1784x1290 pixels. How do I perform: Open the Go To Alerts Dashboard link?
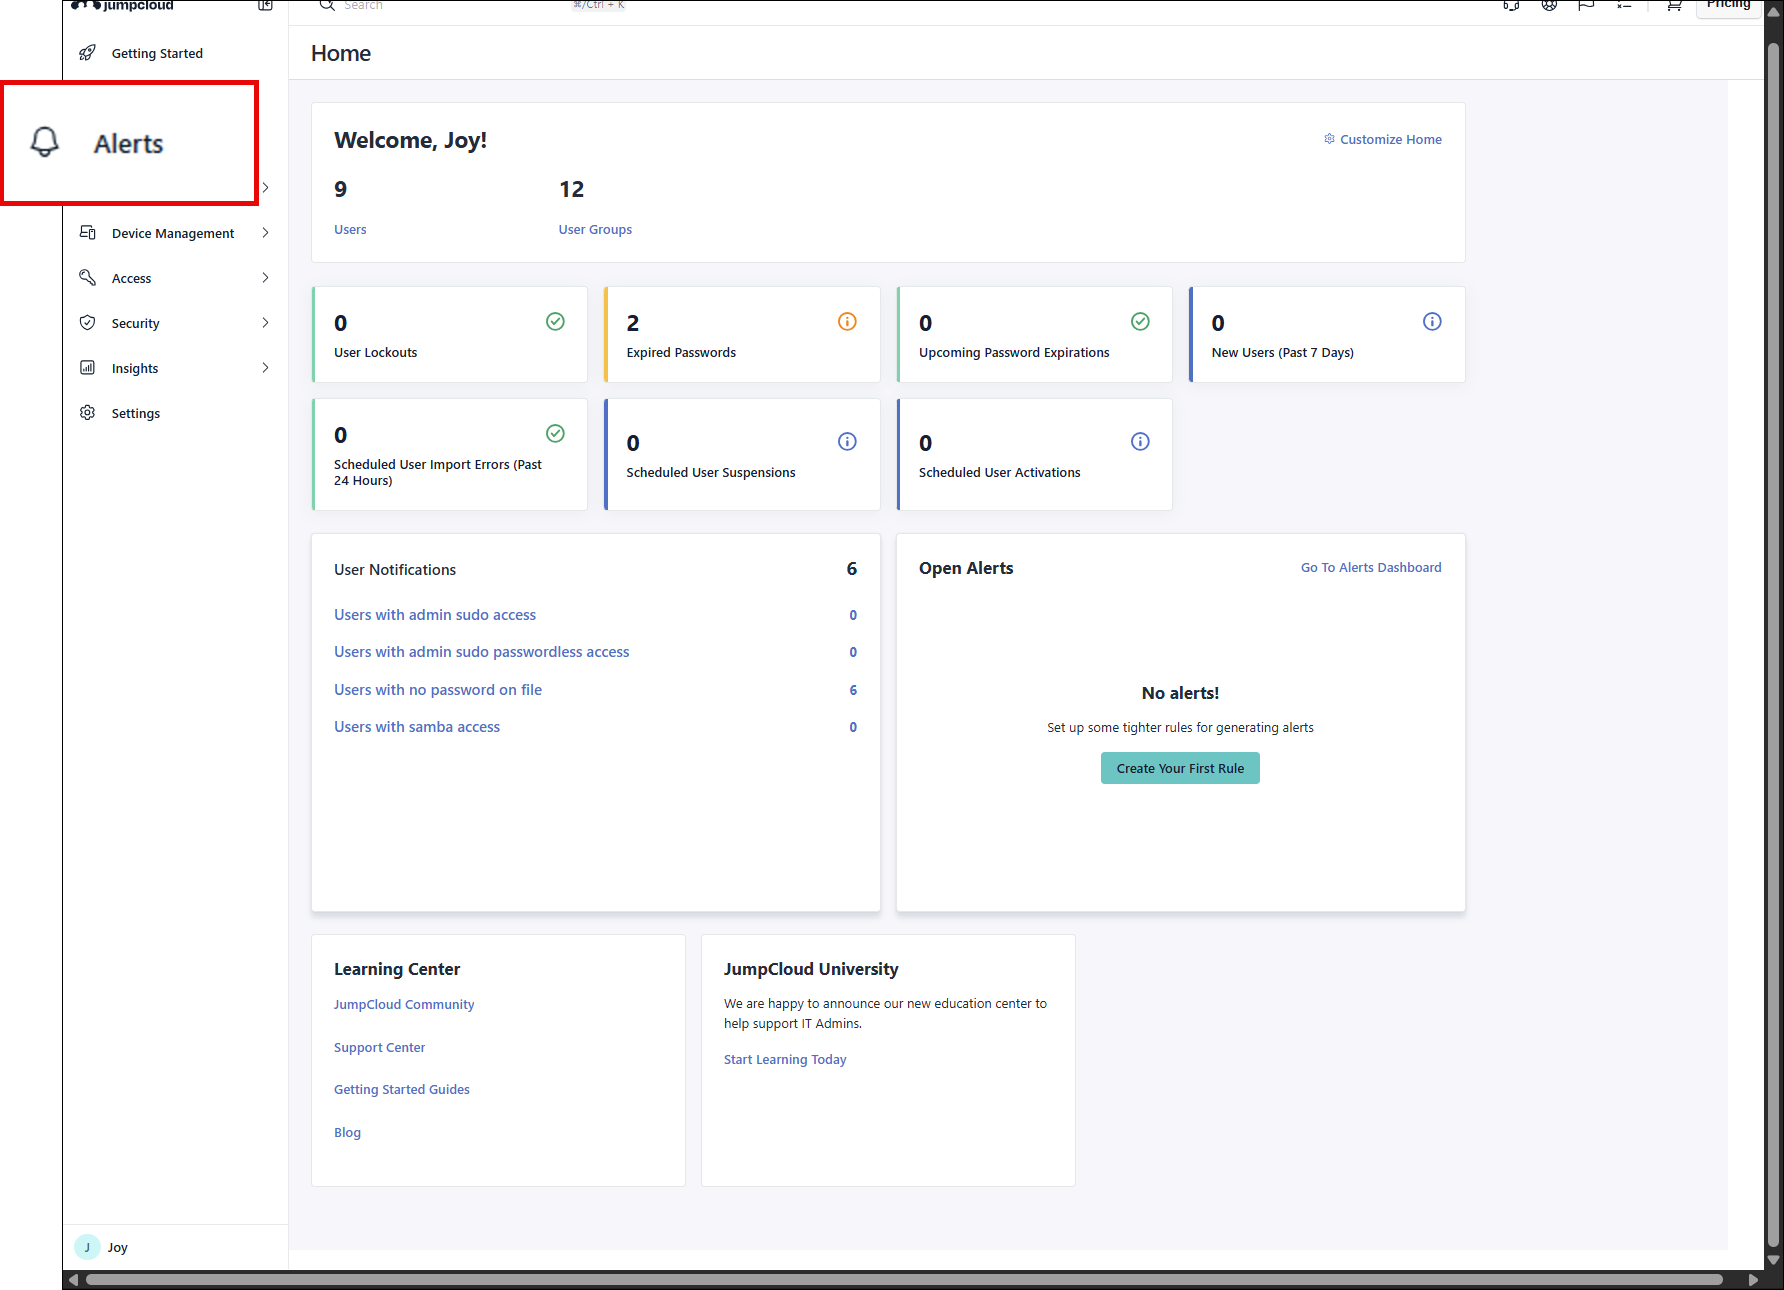(x=1370, y=567)
